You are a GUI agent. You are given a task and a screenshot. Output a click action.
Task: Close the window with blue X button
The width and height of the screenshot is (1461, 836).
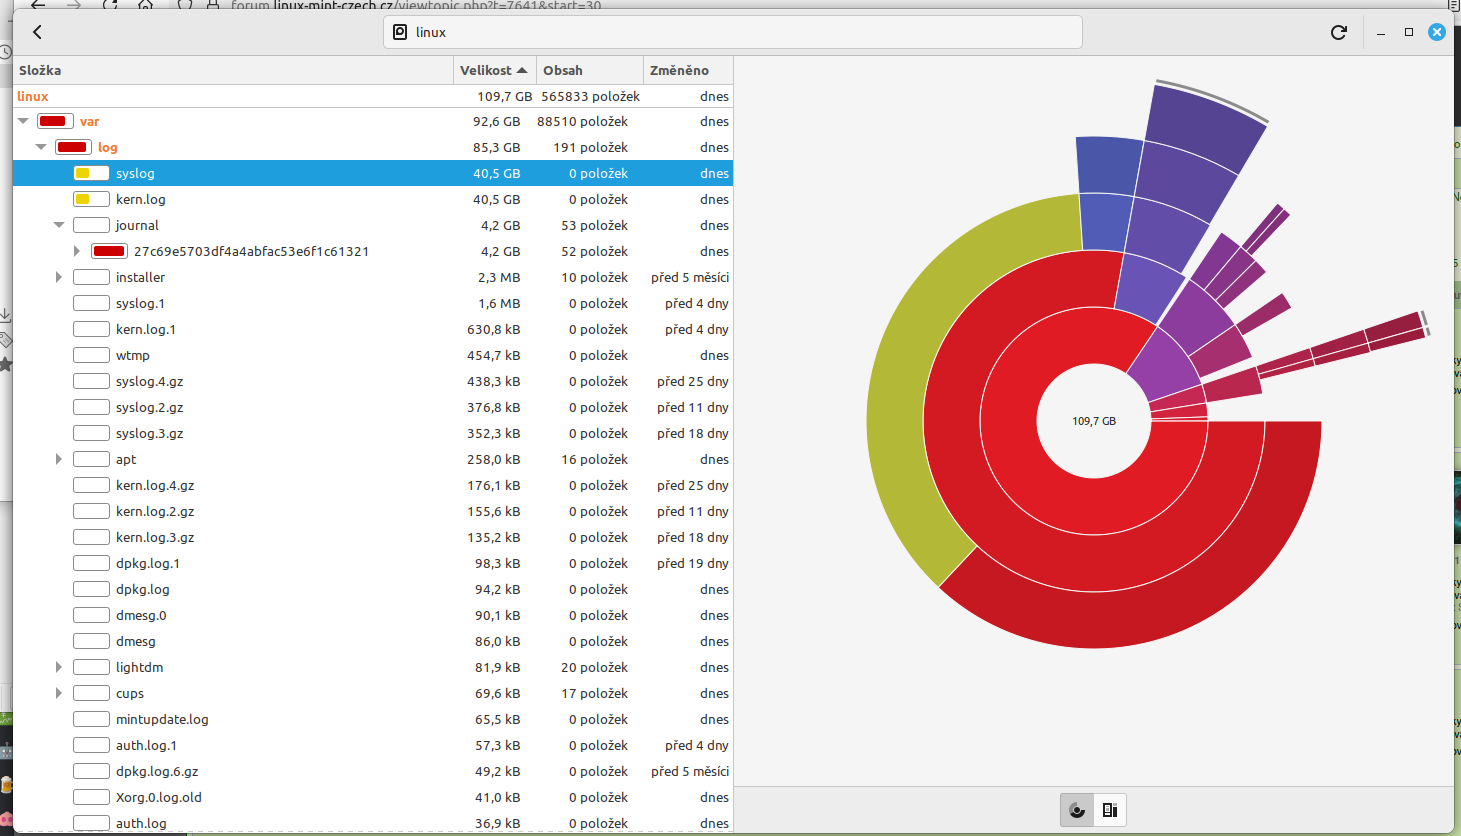click(x=1437, y=32)
